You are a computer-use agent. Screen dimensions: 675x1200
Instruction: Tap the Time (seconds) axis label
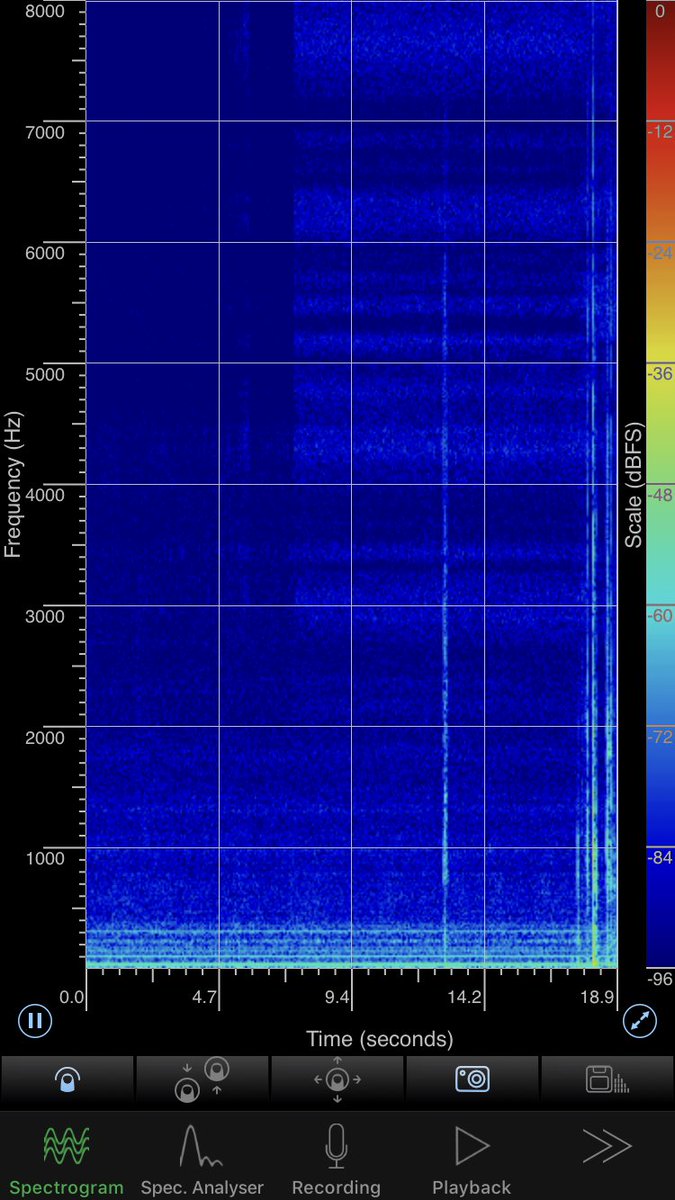[379, 1039]
